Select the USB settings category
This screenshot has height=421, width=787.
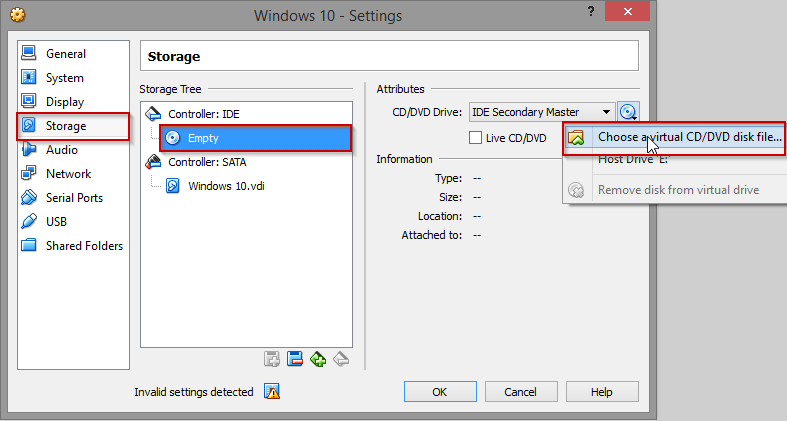[73, 221]
